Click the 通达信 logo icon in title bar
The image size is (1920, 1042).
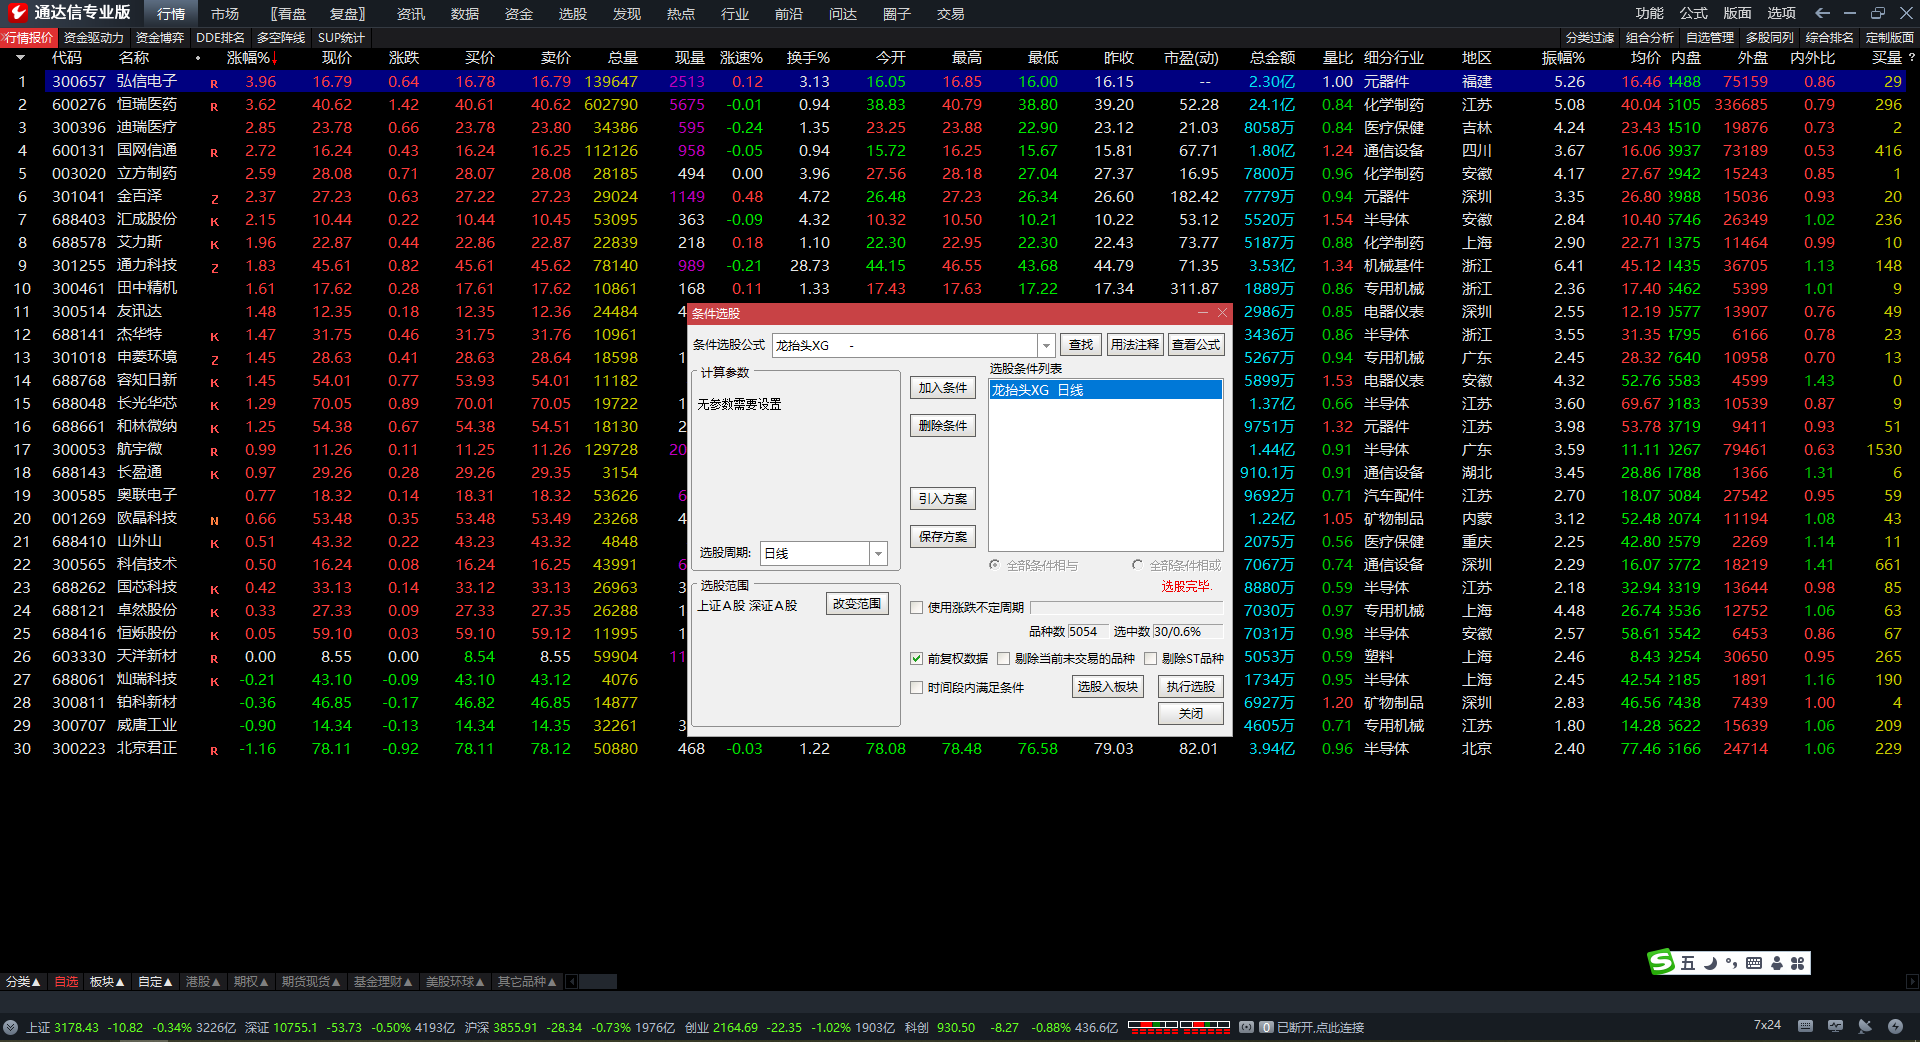click(x=17, y=13)
